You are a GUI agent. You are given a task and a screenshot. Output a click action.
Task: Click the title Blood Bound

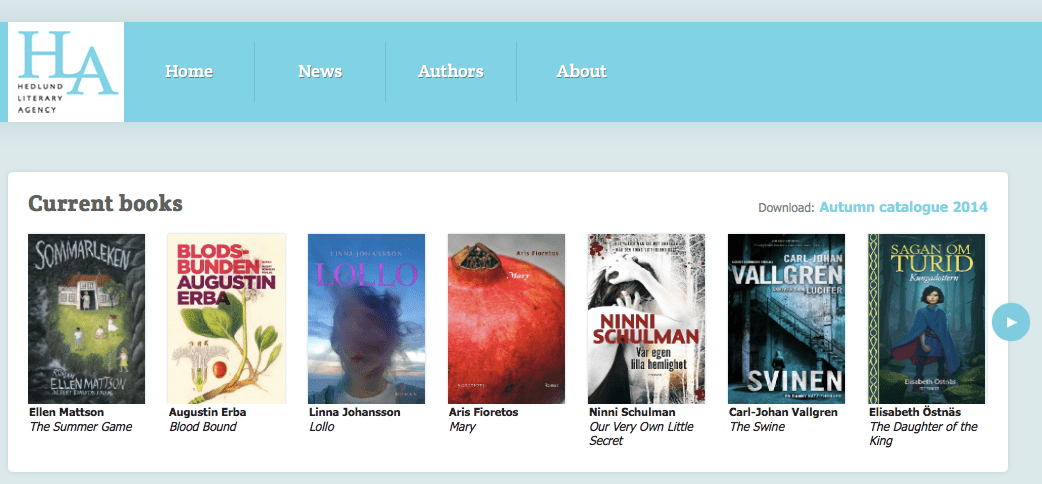tap(203, 427)
